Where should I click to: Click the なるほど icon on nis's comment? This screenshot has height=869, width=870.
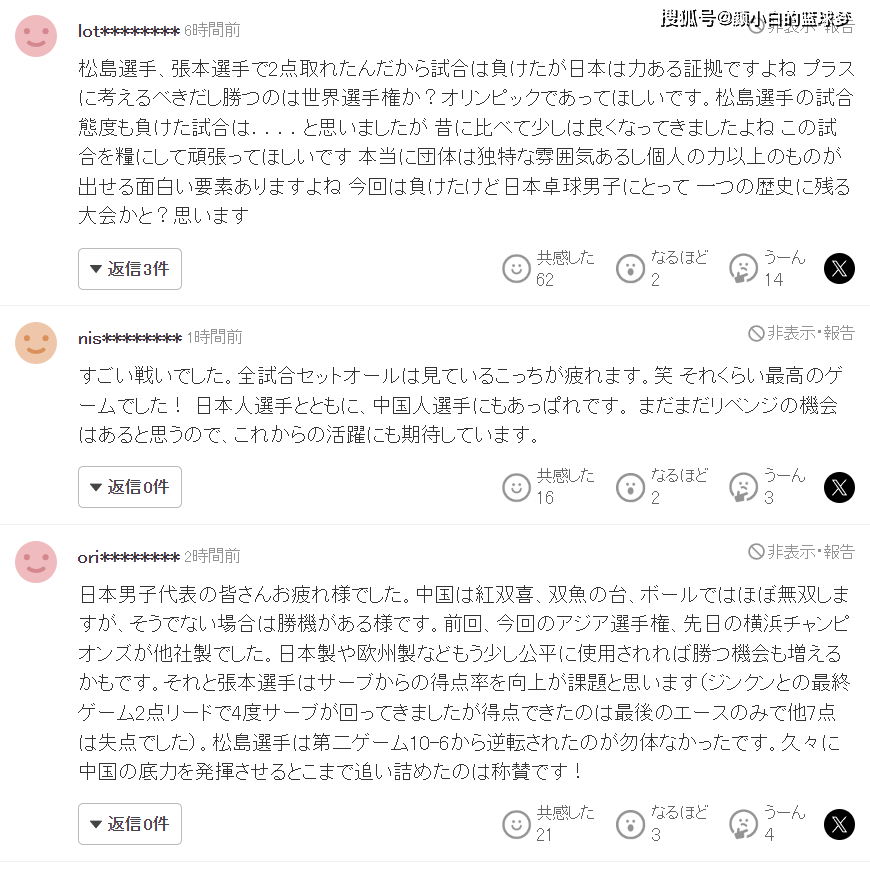tap(630, 487)
